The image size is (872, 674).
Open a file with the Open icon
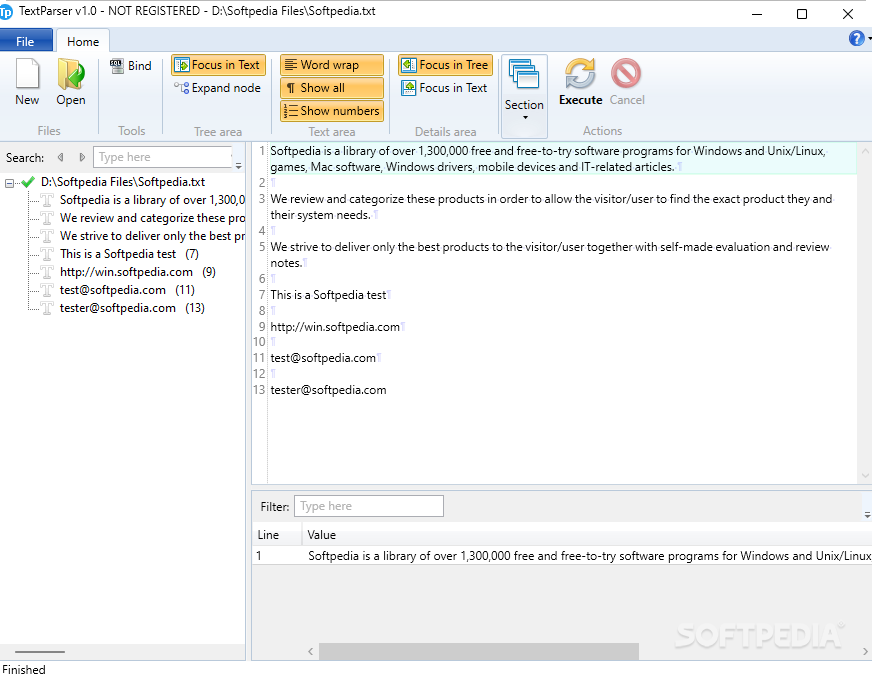click(x=71, y=81)
